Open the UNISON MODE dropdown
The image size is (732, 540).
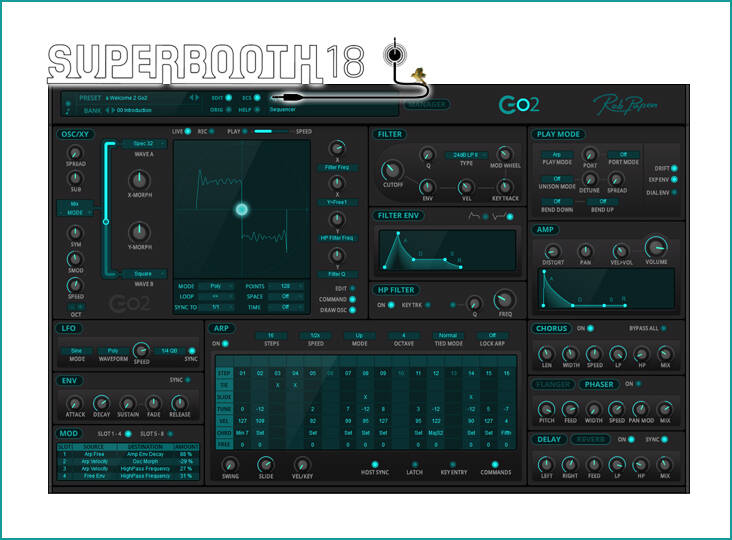pos(557,179)
